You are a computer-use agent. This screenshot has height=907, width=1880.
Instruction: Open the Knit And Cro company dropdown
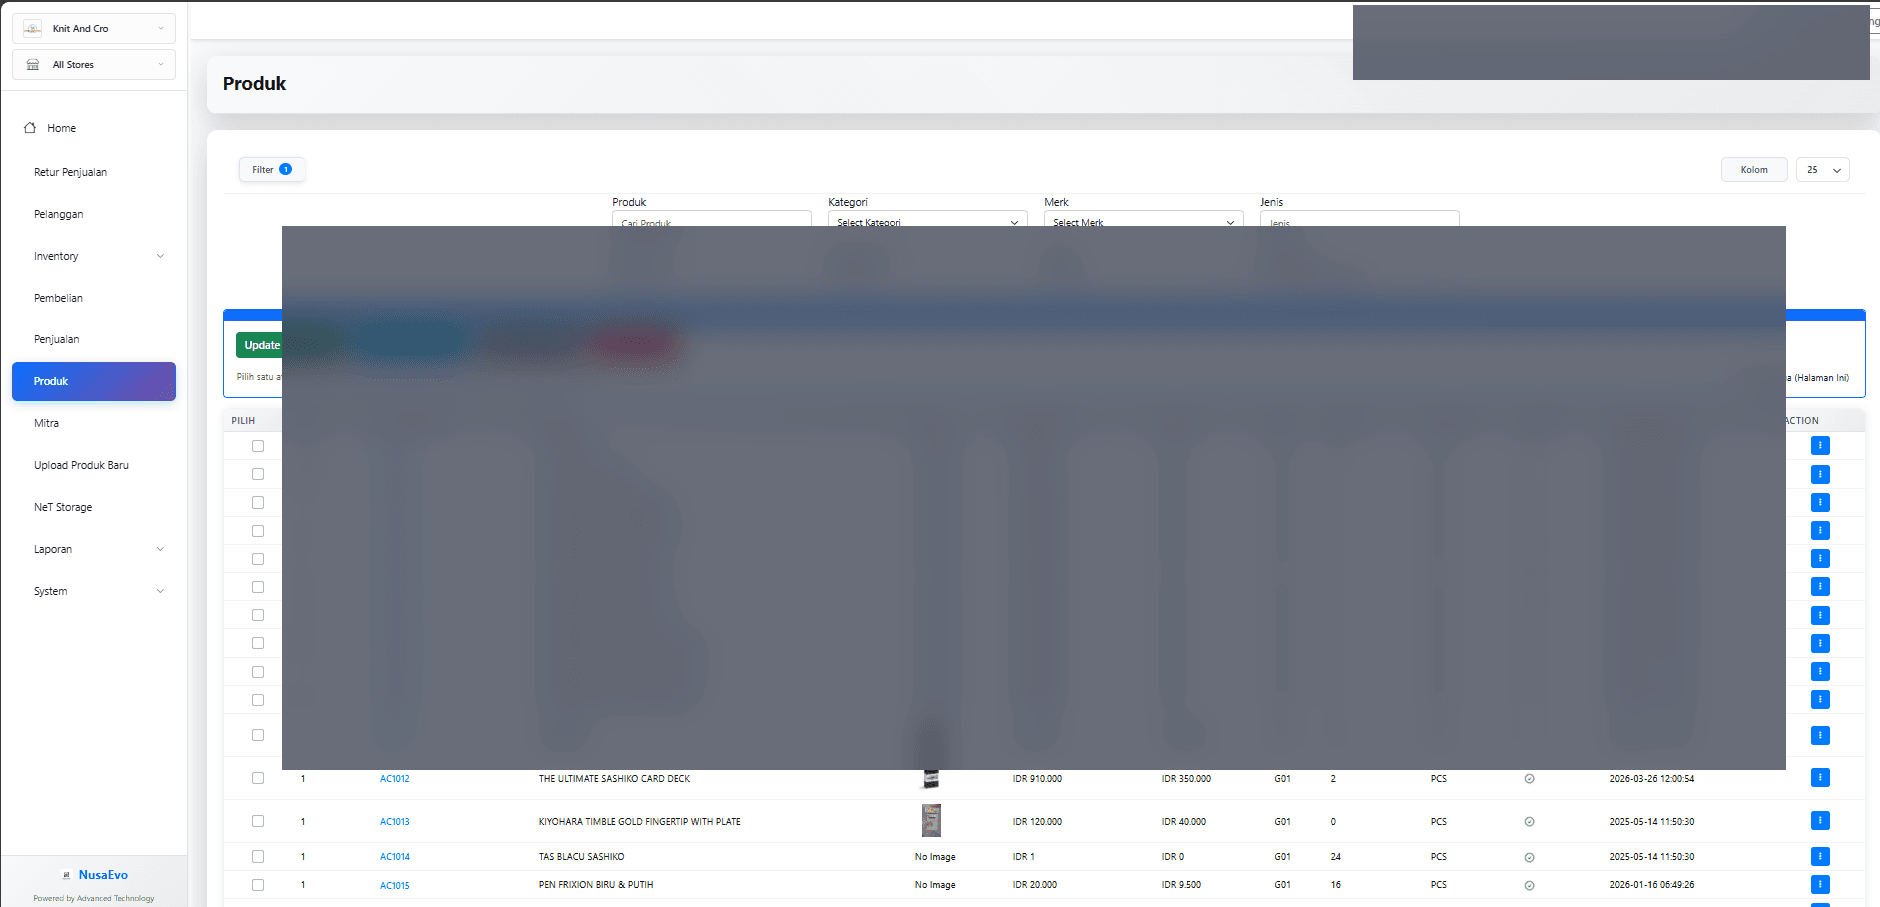click(94, 28)
